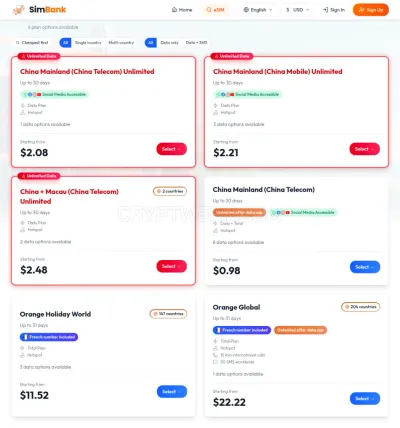Click the 204 countries badge on Orange Global
Image resolution: width=400 pixels, height=428 pixels.
(x=360, y=307)
